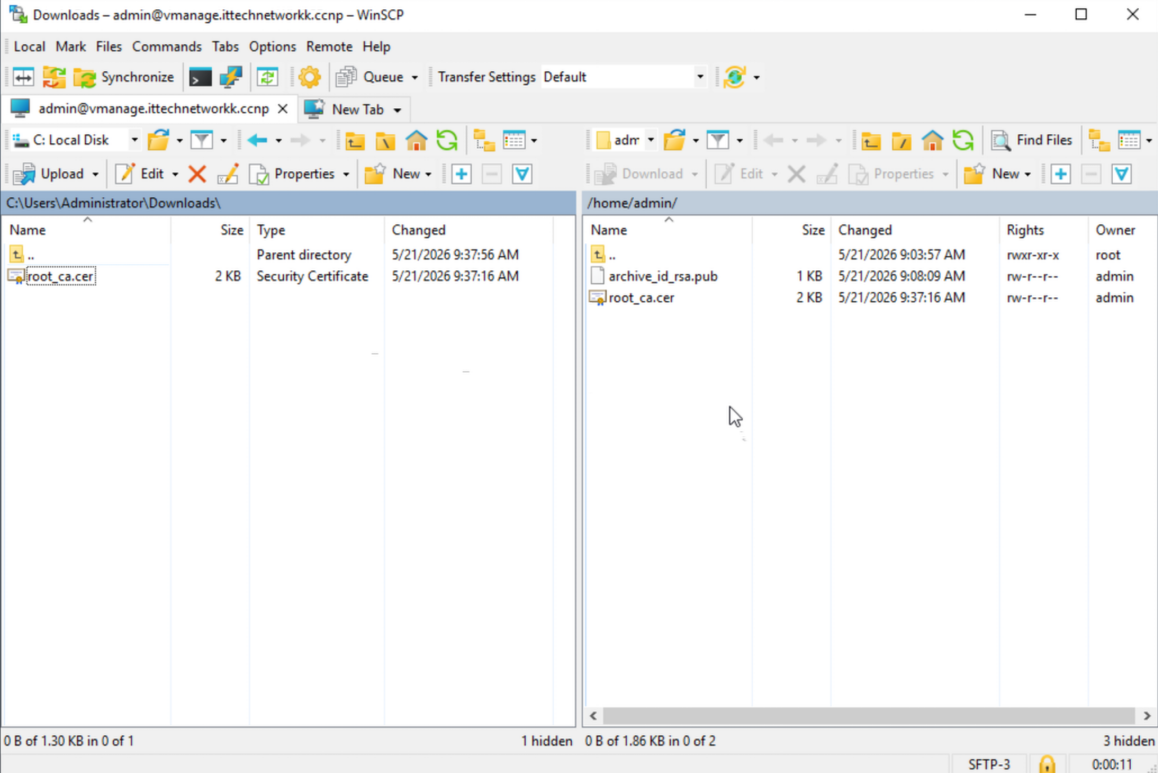This screenshot has height=773, width=1158.
Task: Expand the New Tab dropdown arrow
Action: 397,110
